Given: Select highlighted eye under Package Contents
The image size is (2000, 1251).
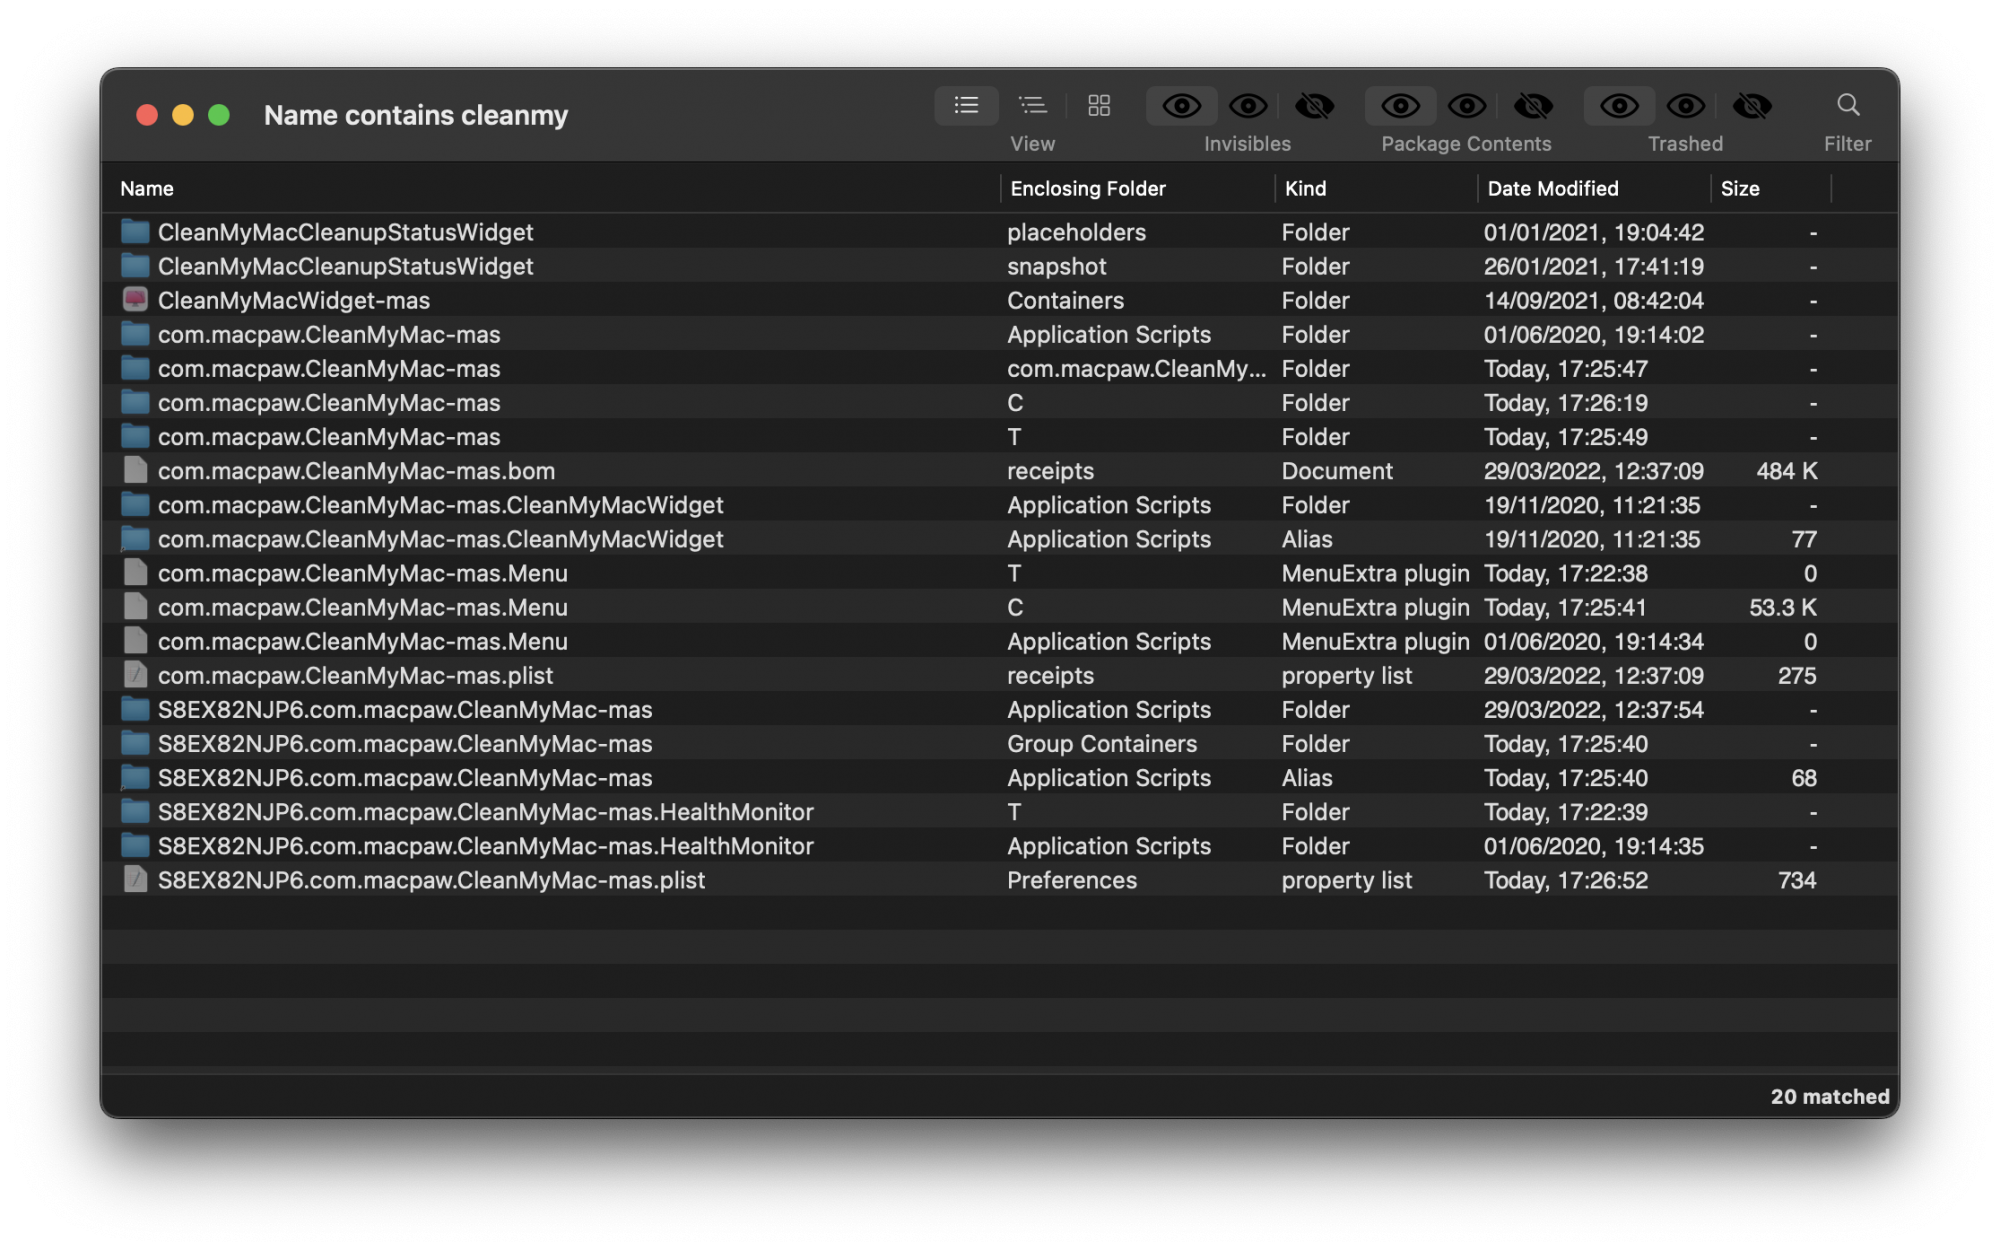Looking at the screenshot, I should click(x=1400, y=105).
